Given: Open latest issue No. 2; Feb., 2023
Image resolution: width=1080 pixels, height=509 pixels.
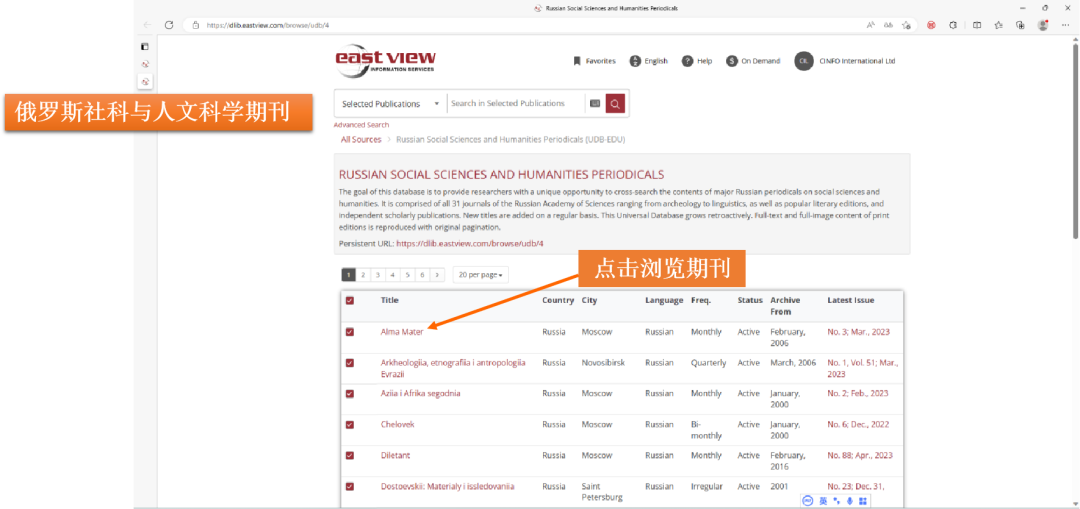Looking at the screenshot, I should (858, 393).
